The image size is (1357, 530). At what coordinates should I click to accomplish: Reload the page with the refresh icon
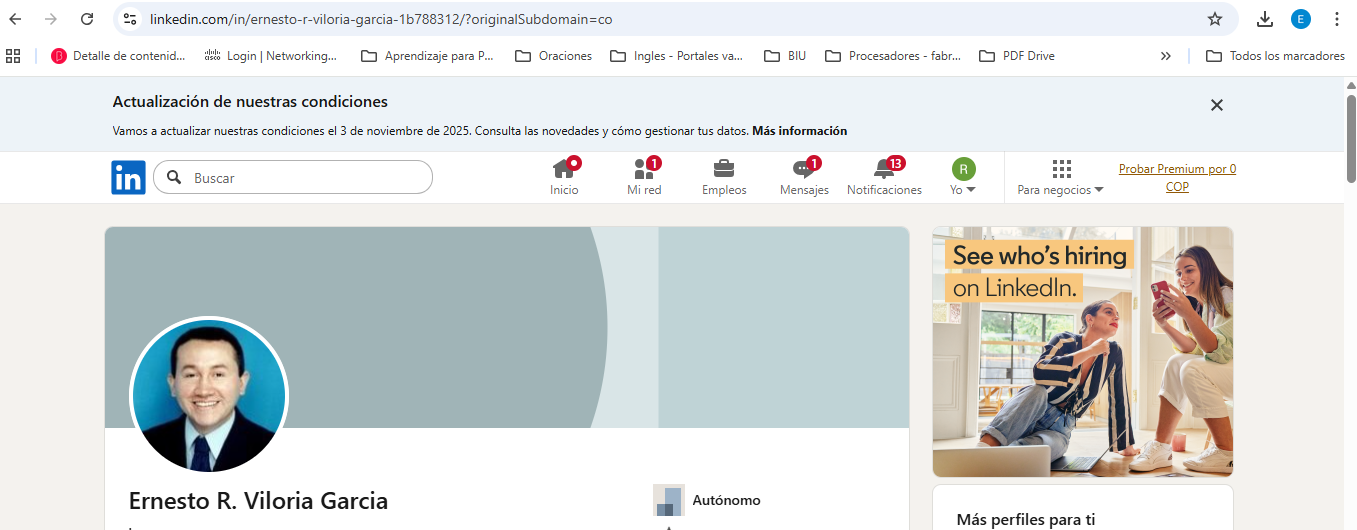tap(87, 19)
